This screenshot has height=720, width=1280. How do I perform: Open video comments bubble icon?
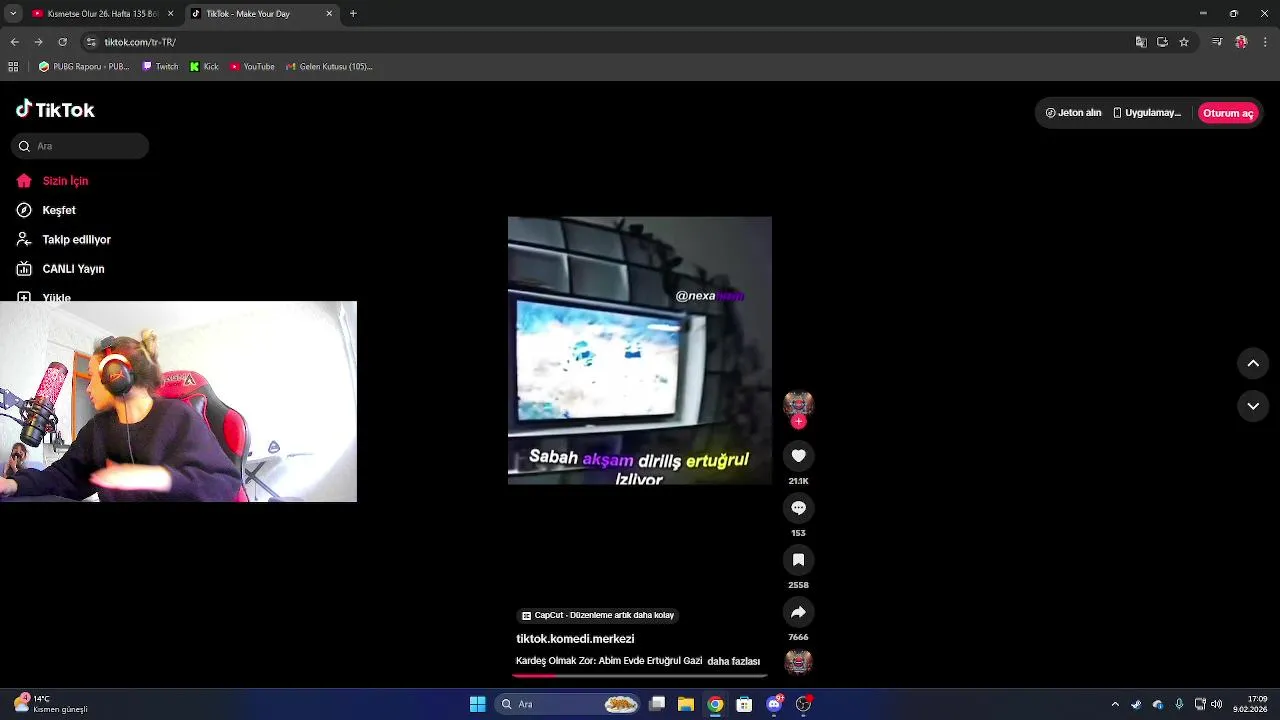[798, 508]
